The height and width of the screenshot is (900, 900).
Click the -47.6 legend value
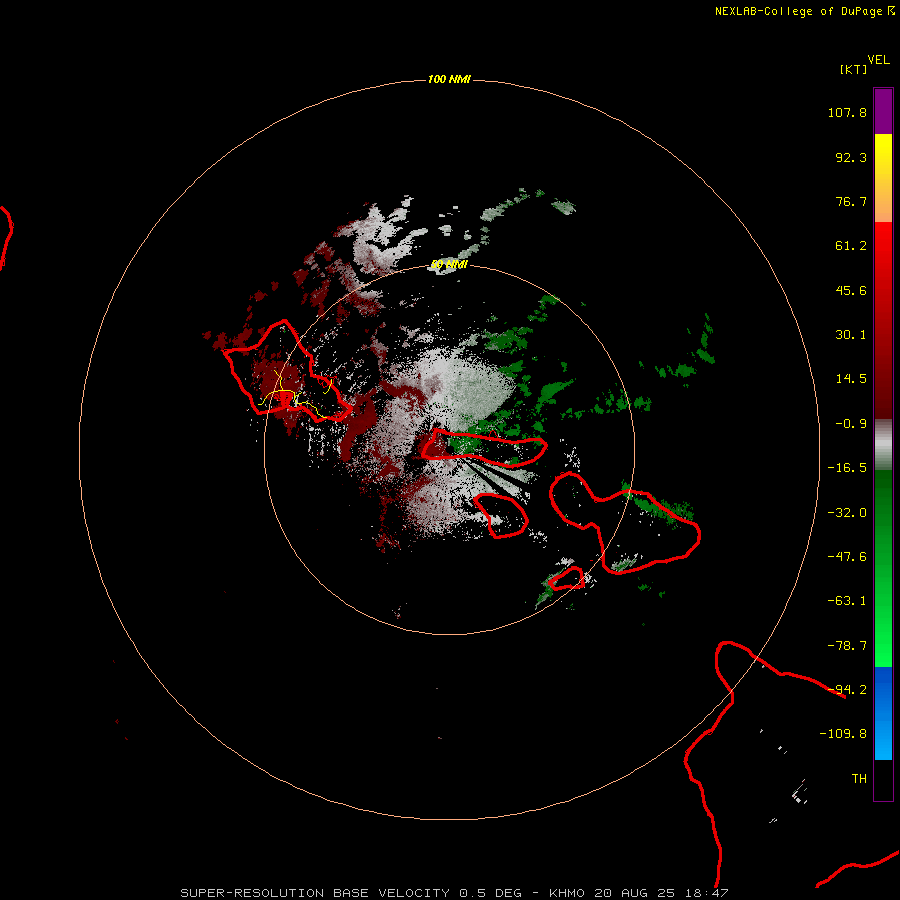point(847,557)
